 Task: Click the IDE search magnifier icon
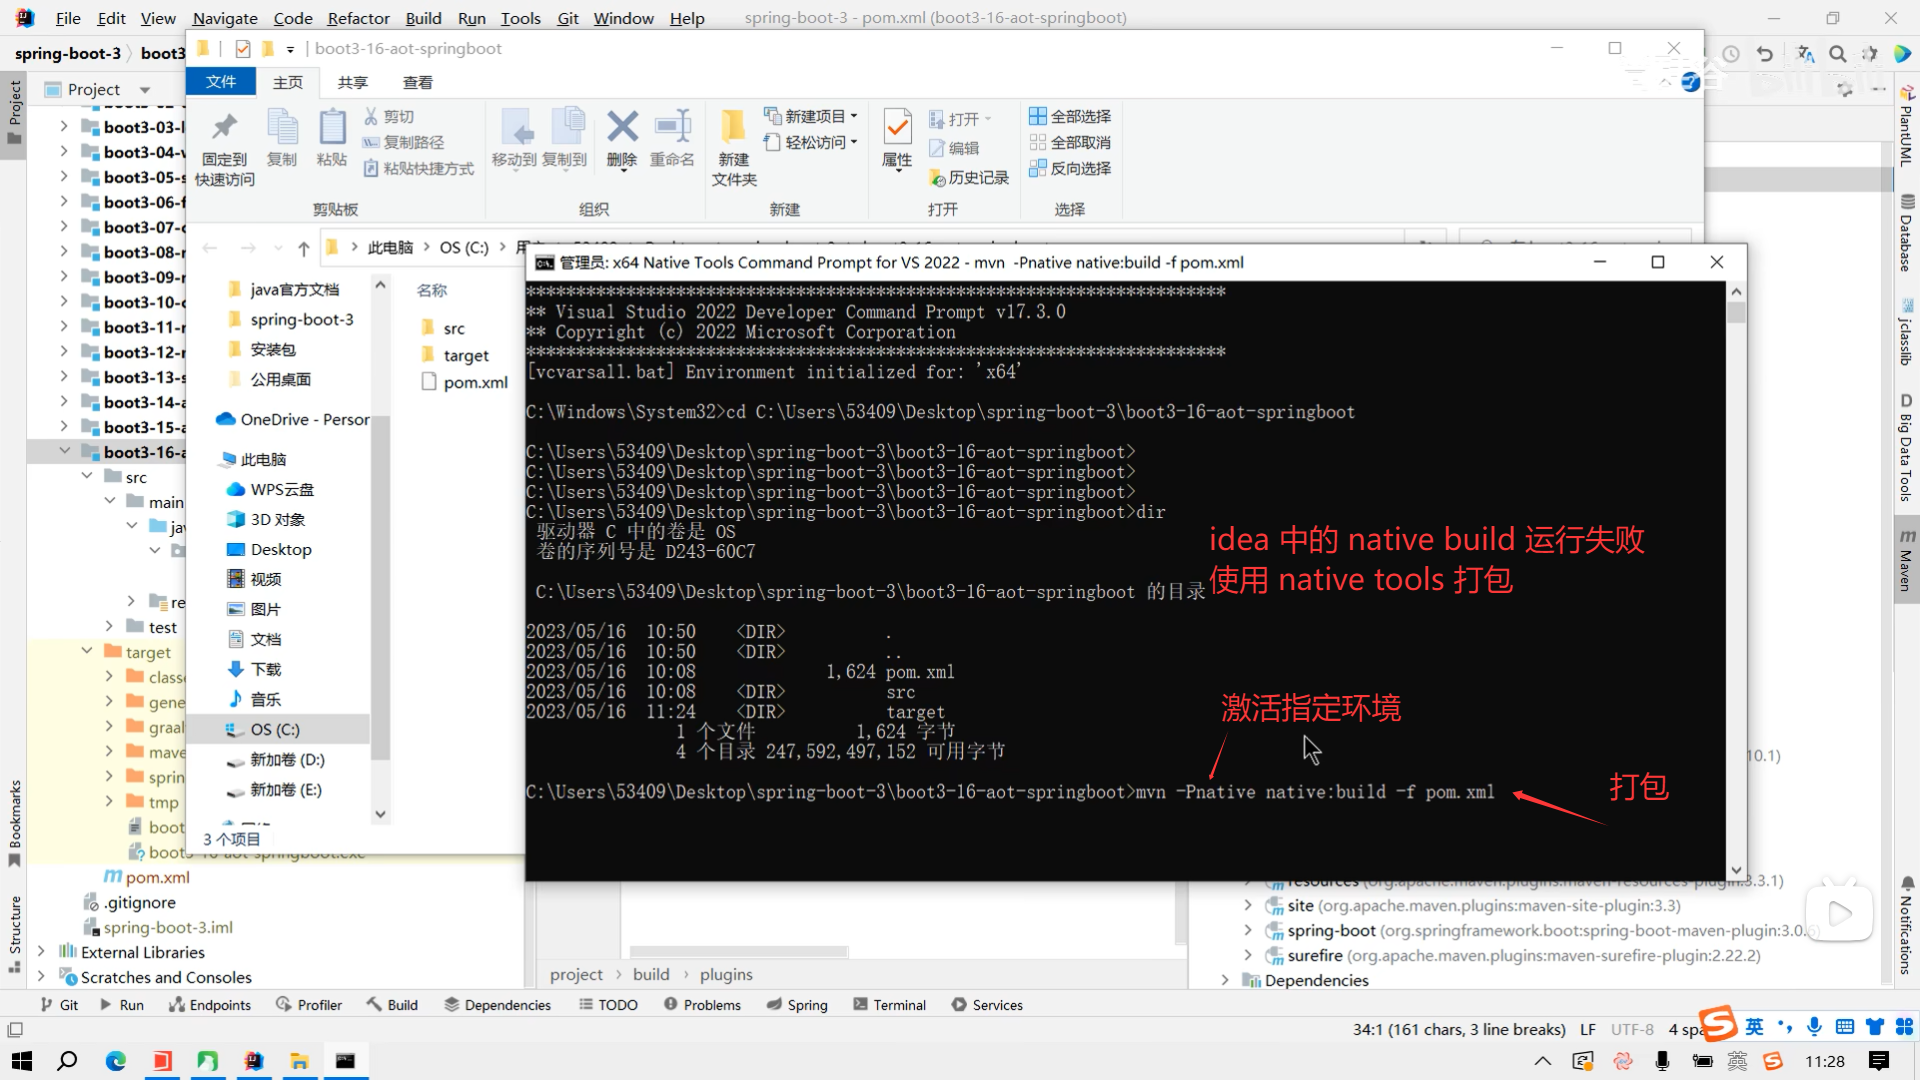pyautogui.click(x=1838, y=54)
